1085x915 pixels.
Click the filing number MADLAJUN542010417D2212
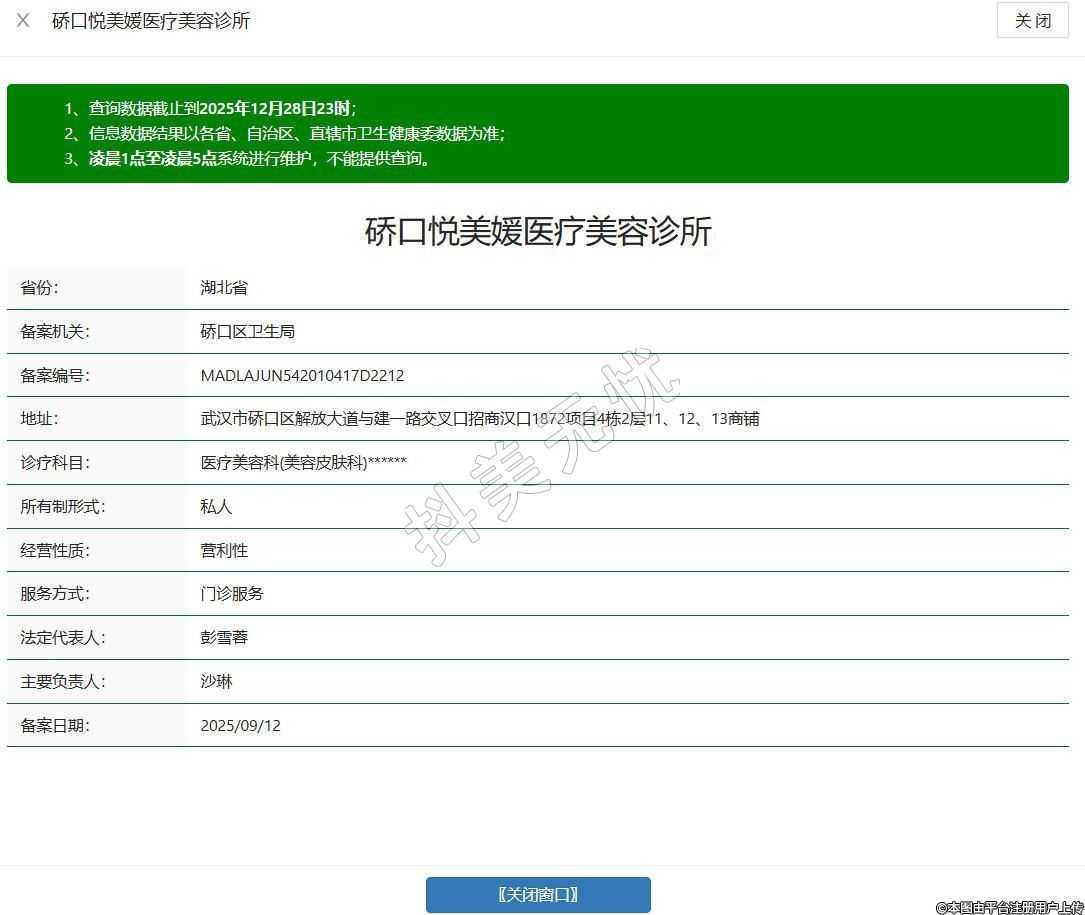pos(302,376)
